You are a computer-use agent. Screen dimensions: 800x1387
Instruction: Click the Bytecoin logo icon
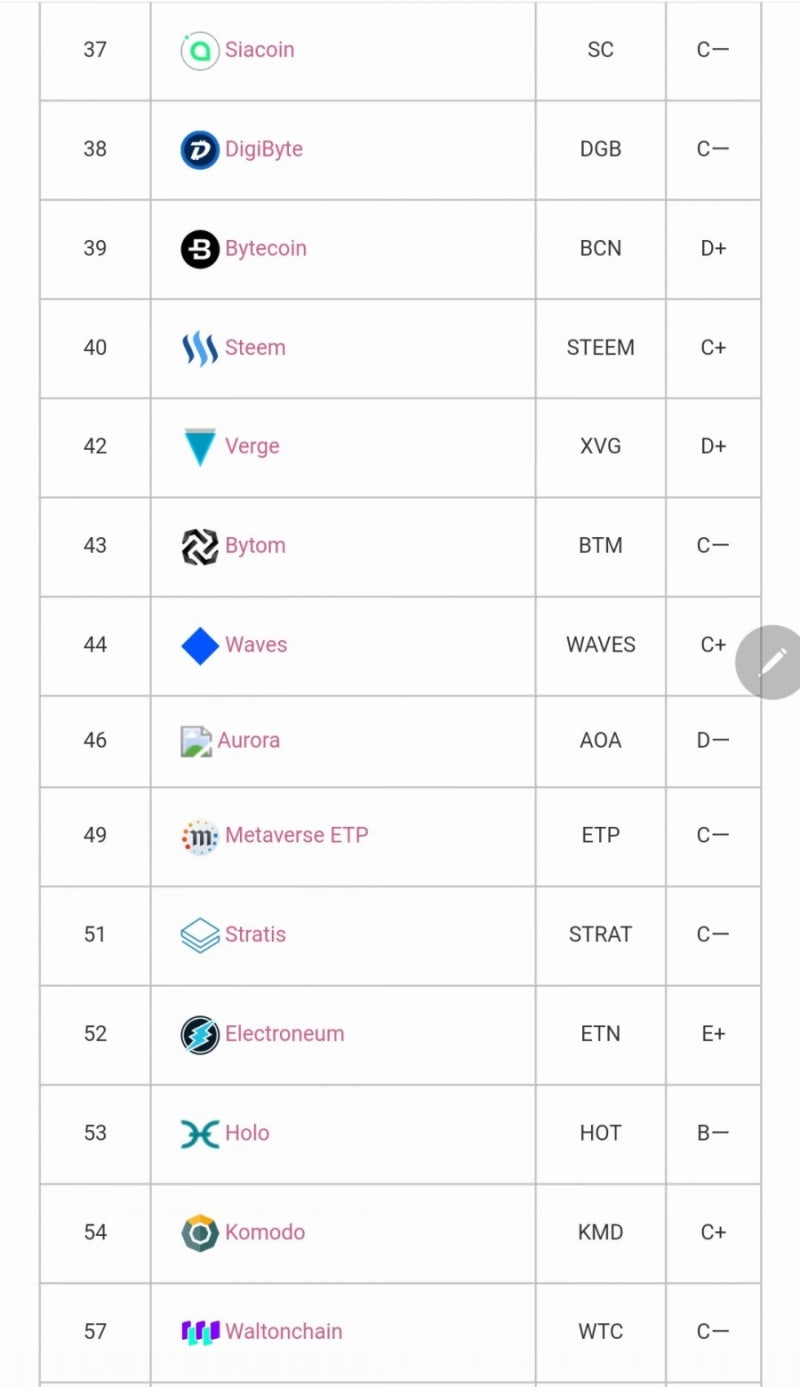pos(199,249)
